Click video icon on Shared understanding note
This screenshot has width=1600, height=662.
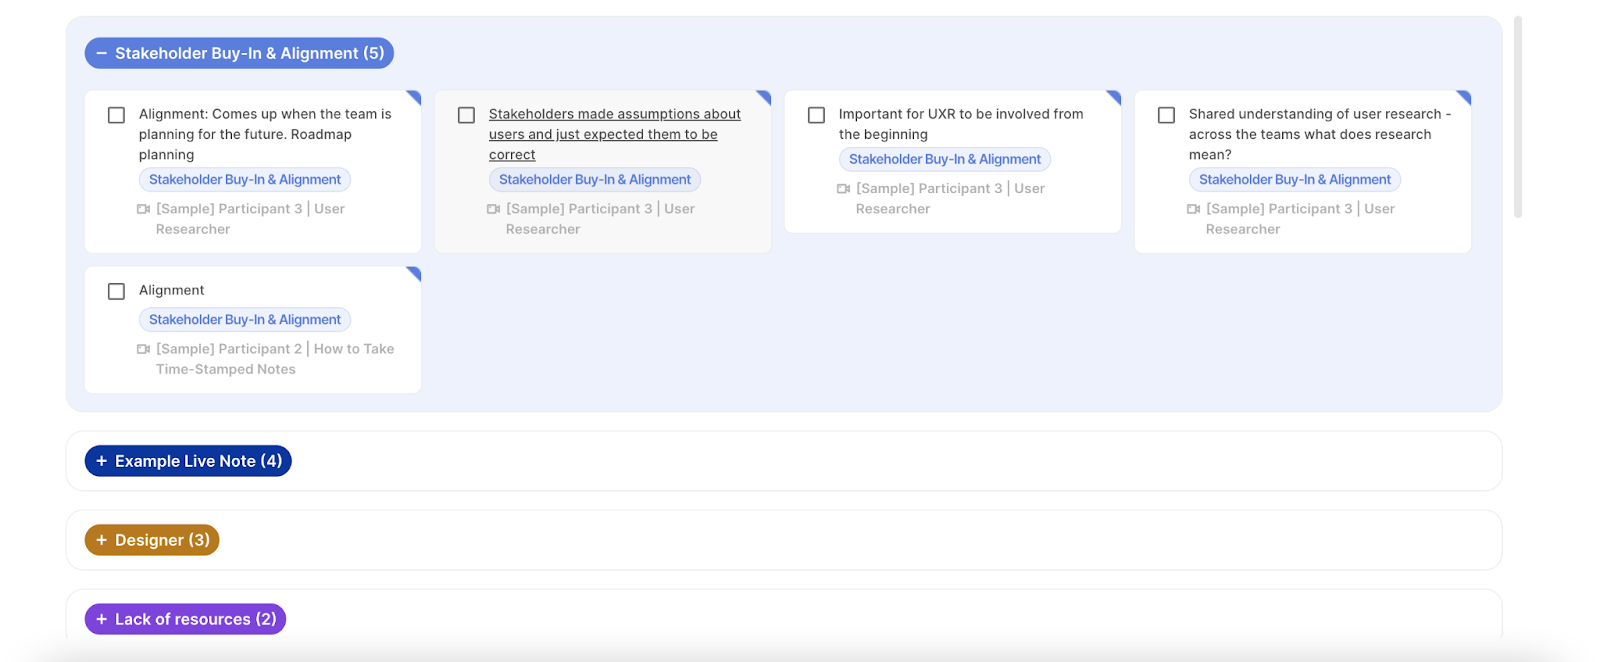pyautogui.click(x=1193, y=209)
